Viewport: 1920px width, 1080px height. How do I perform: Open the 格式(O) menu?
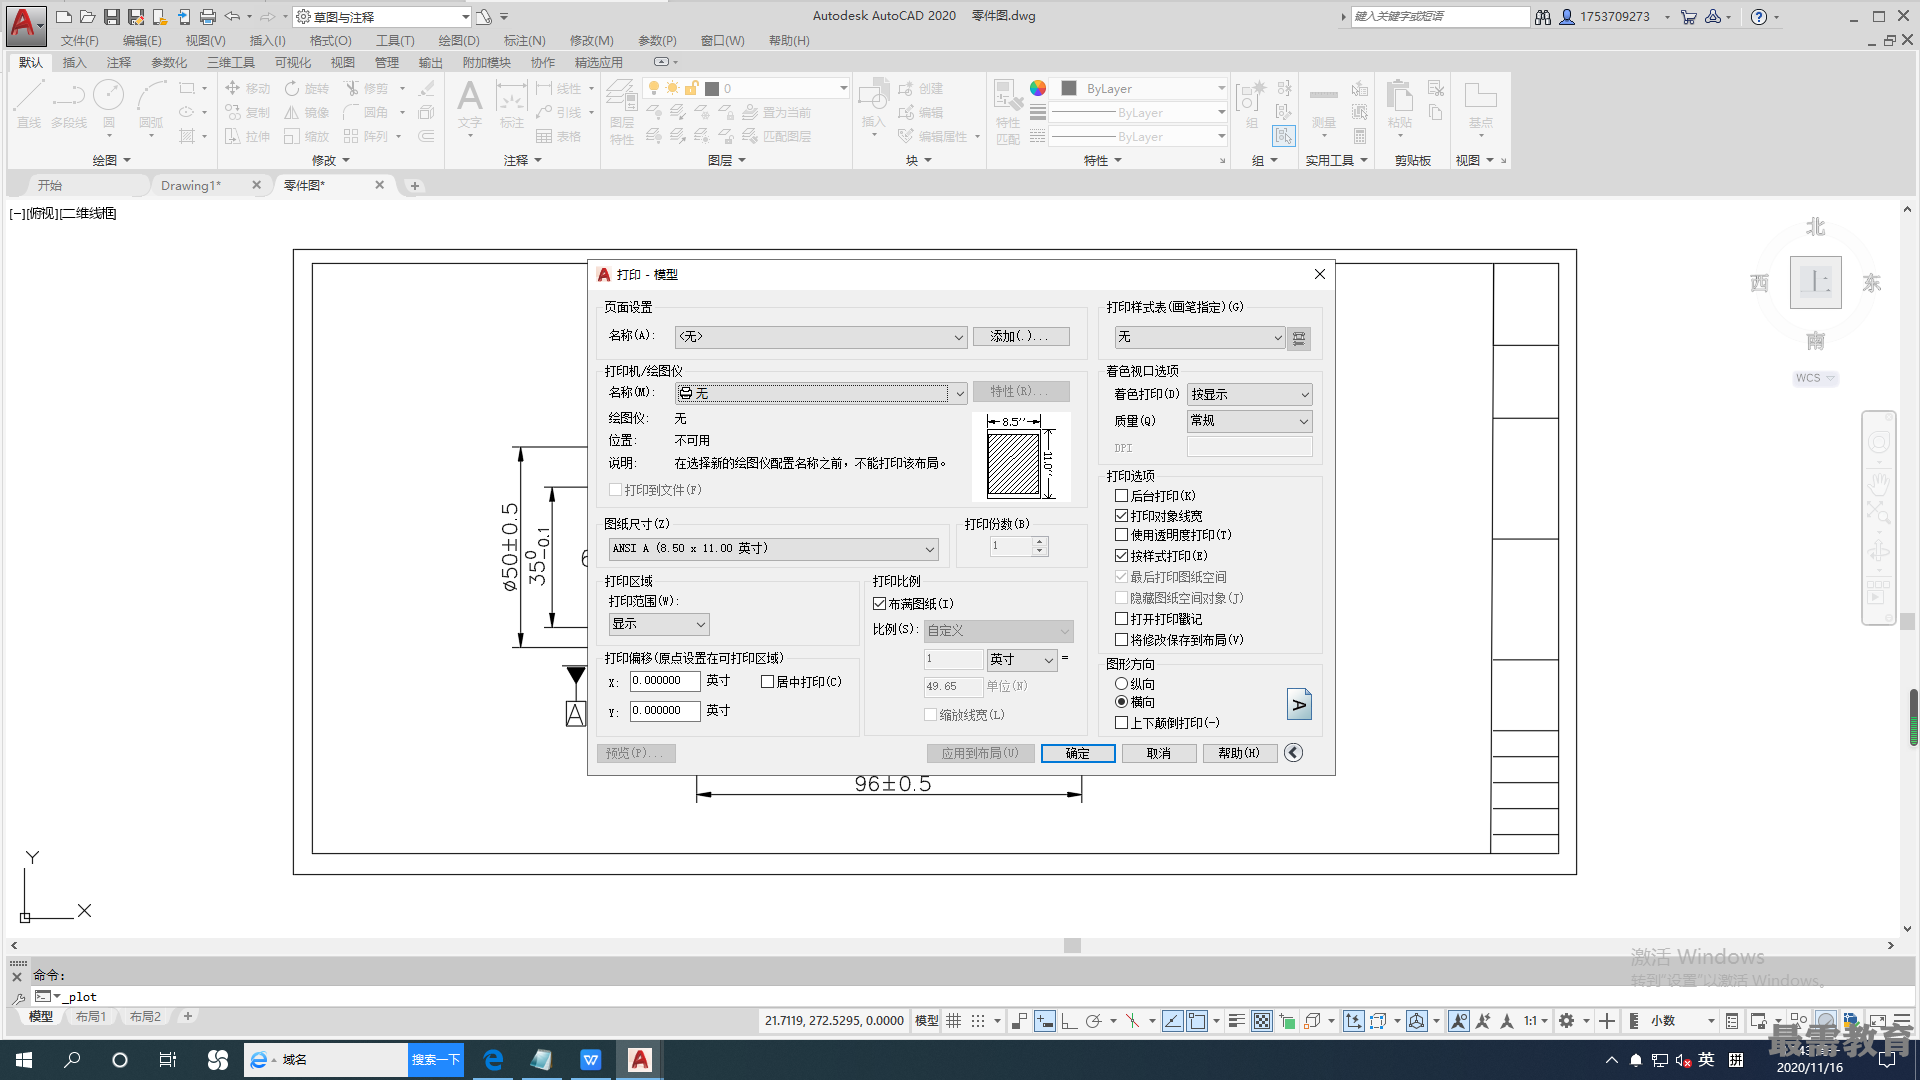point(331,41)
